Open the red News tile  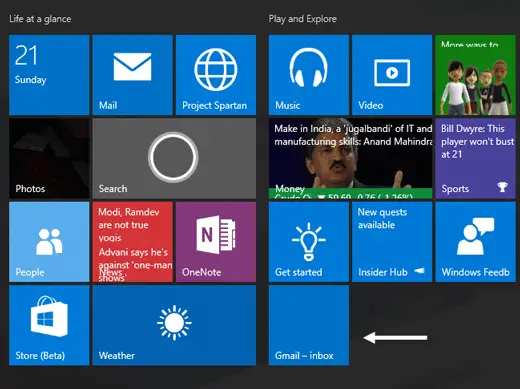[x=132, y=242]
